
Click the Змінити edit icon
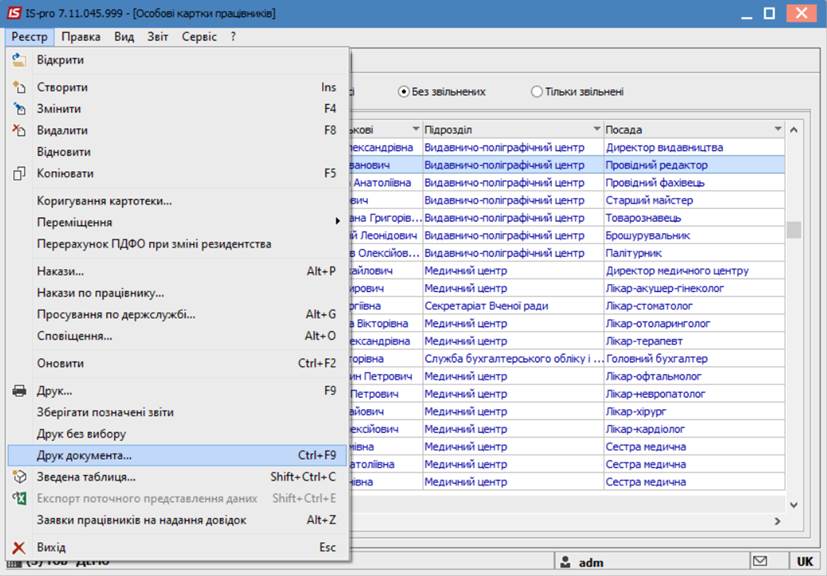coord(19,109)
